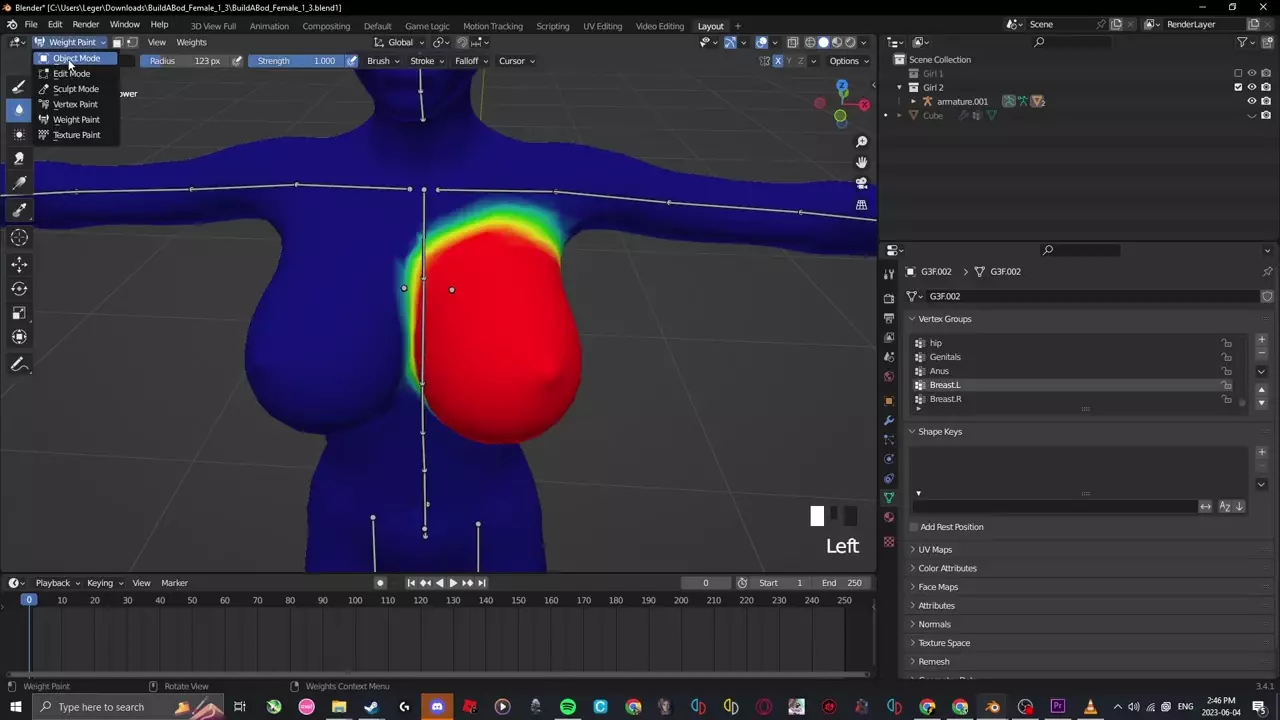
Task: Select the Annotate tool in toolbar
Action: tap(19, 365)
